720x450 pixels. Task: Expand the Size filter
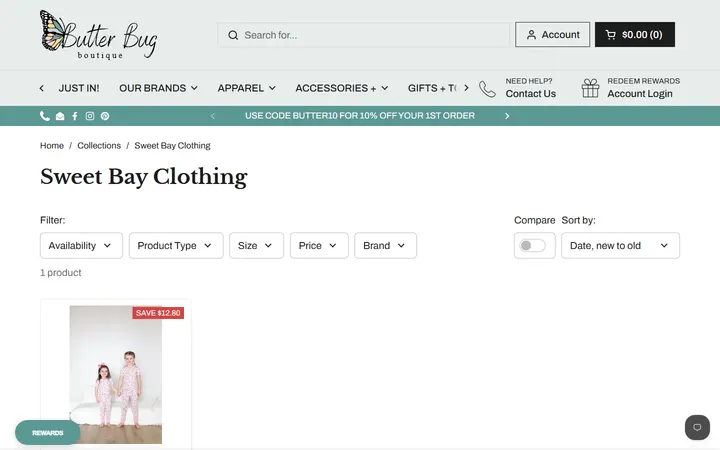pyautogui.click(x=256, y=246)
